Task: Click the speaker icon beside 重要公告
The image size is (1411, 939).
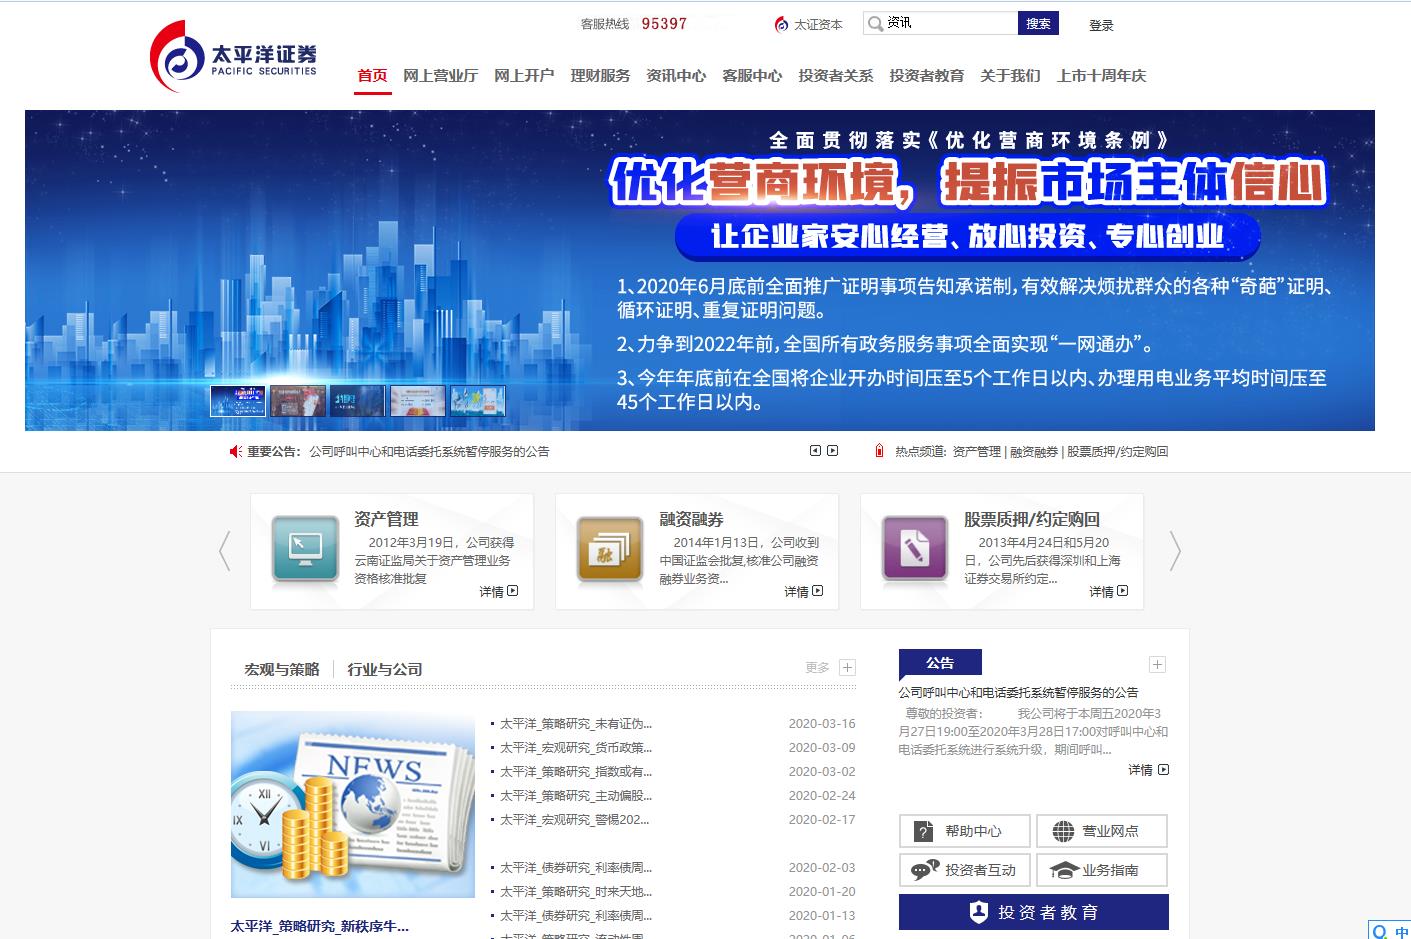Action: (x=236, y=451)
